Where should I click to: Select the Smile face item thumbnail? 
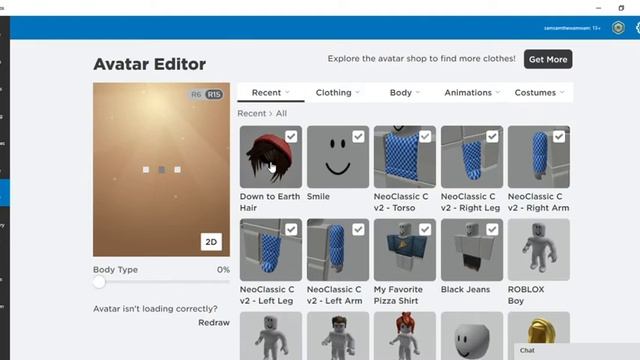tap(338, 157)
